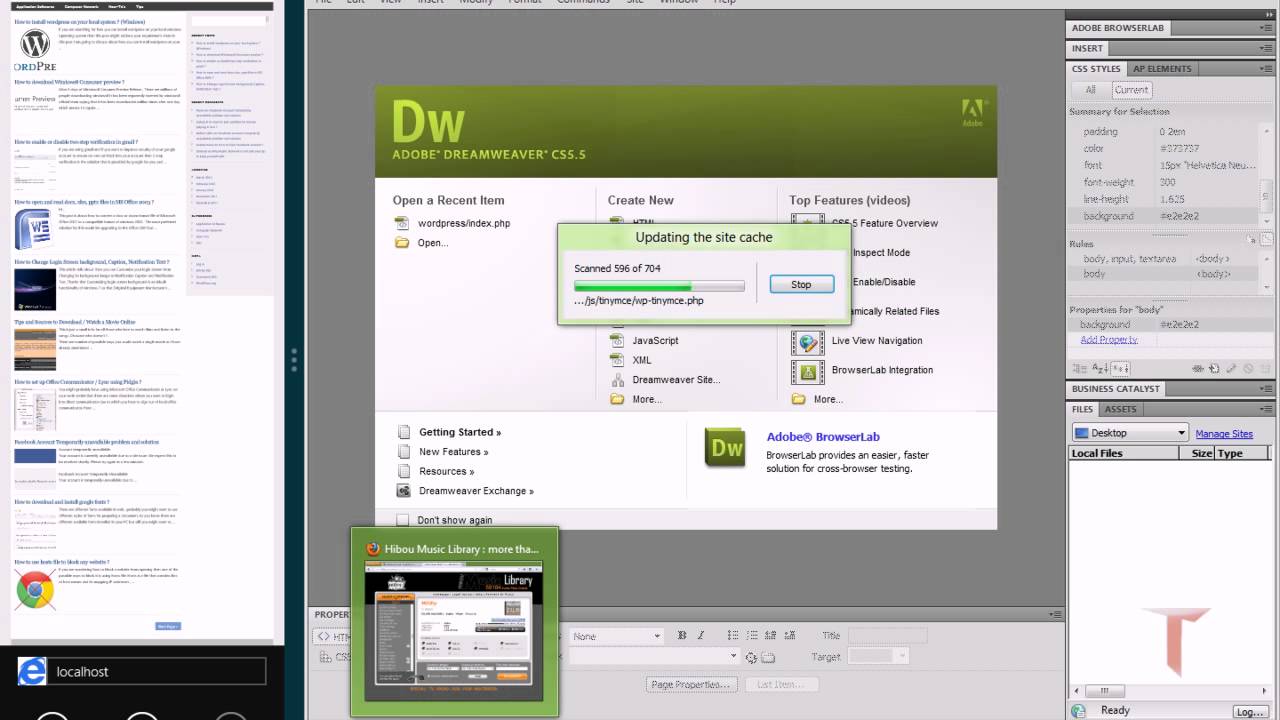
Task: Click the Disable CSS property icon
Action: [x=1247, y=369]
